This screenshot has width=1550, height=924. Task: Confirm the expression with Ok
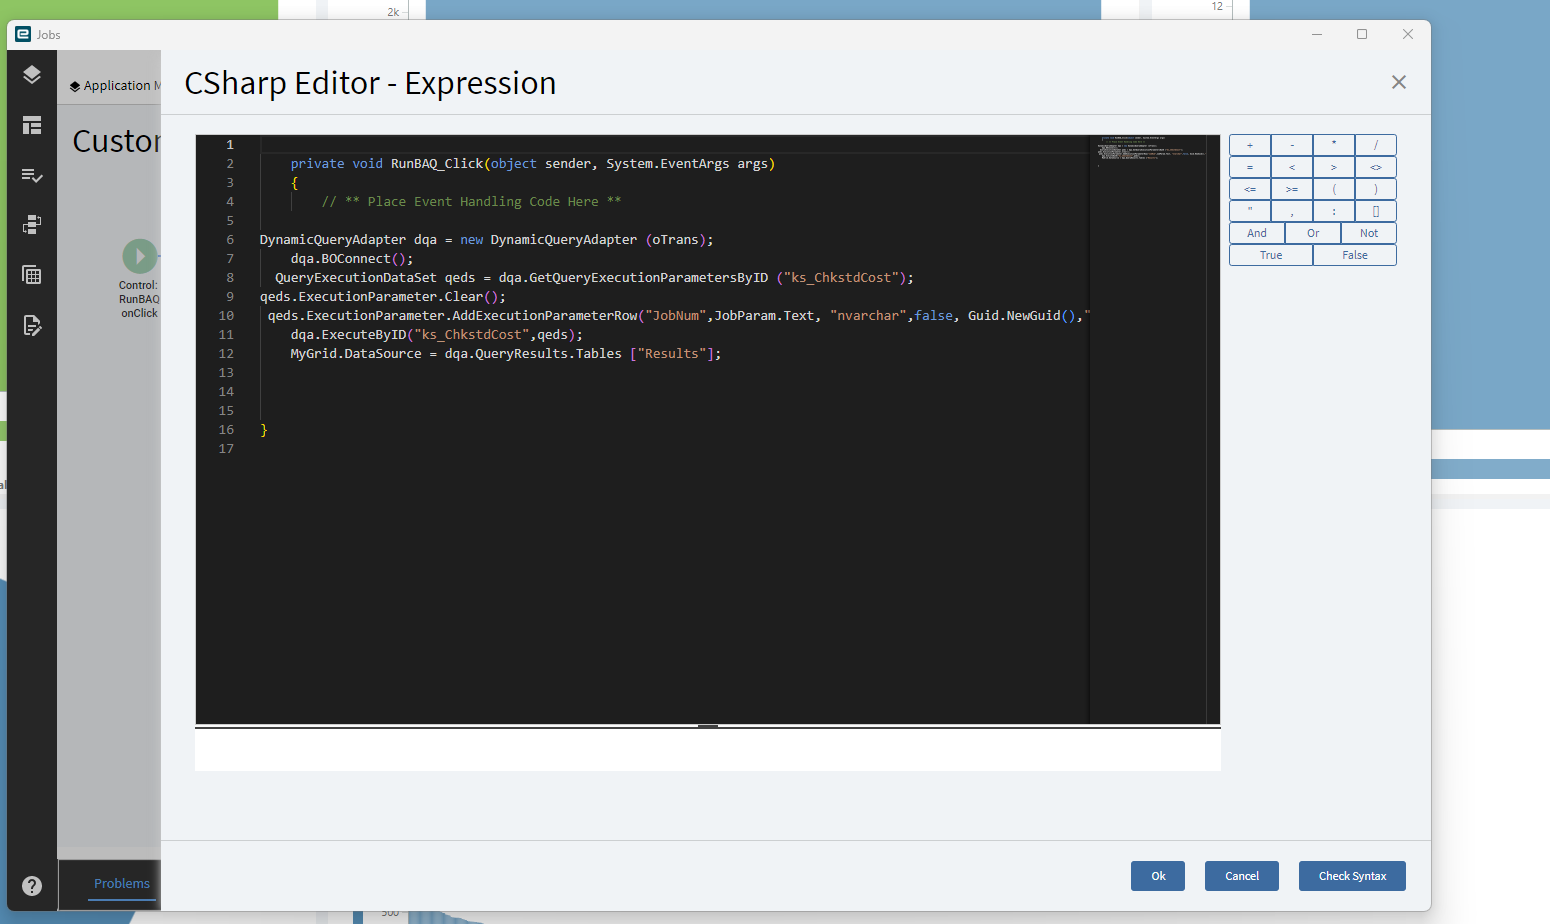(x=1158, y=876)
